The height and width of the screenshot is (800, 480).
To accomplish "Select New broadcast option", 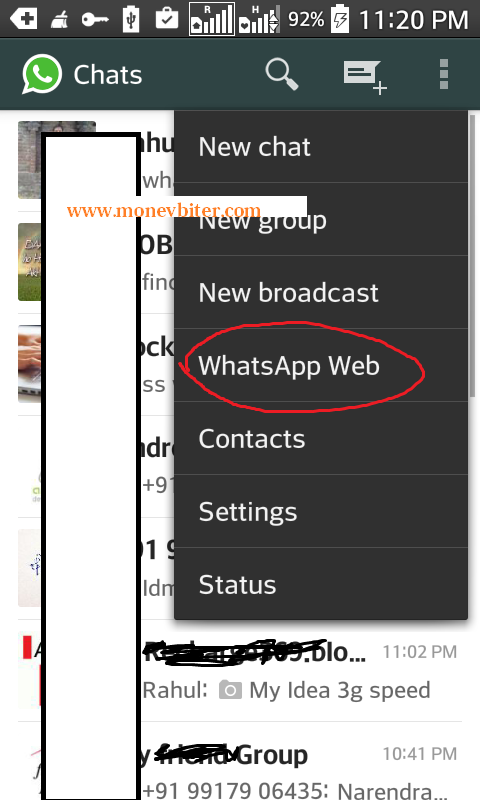I will coord(321,292).
